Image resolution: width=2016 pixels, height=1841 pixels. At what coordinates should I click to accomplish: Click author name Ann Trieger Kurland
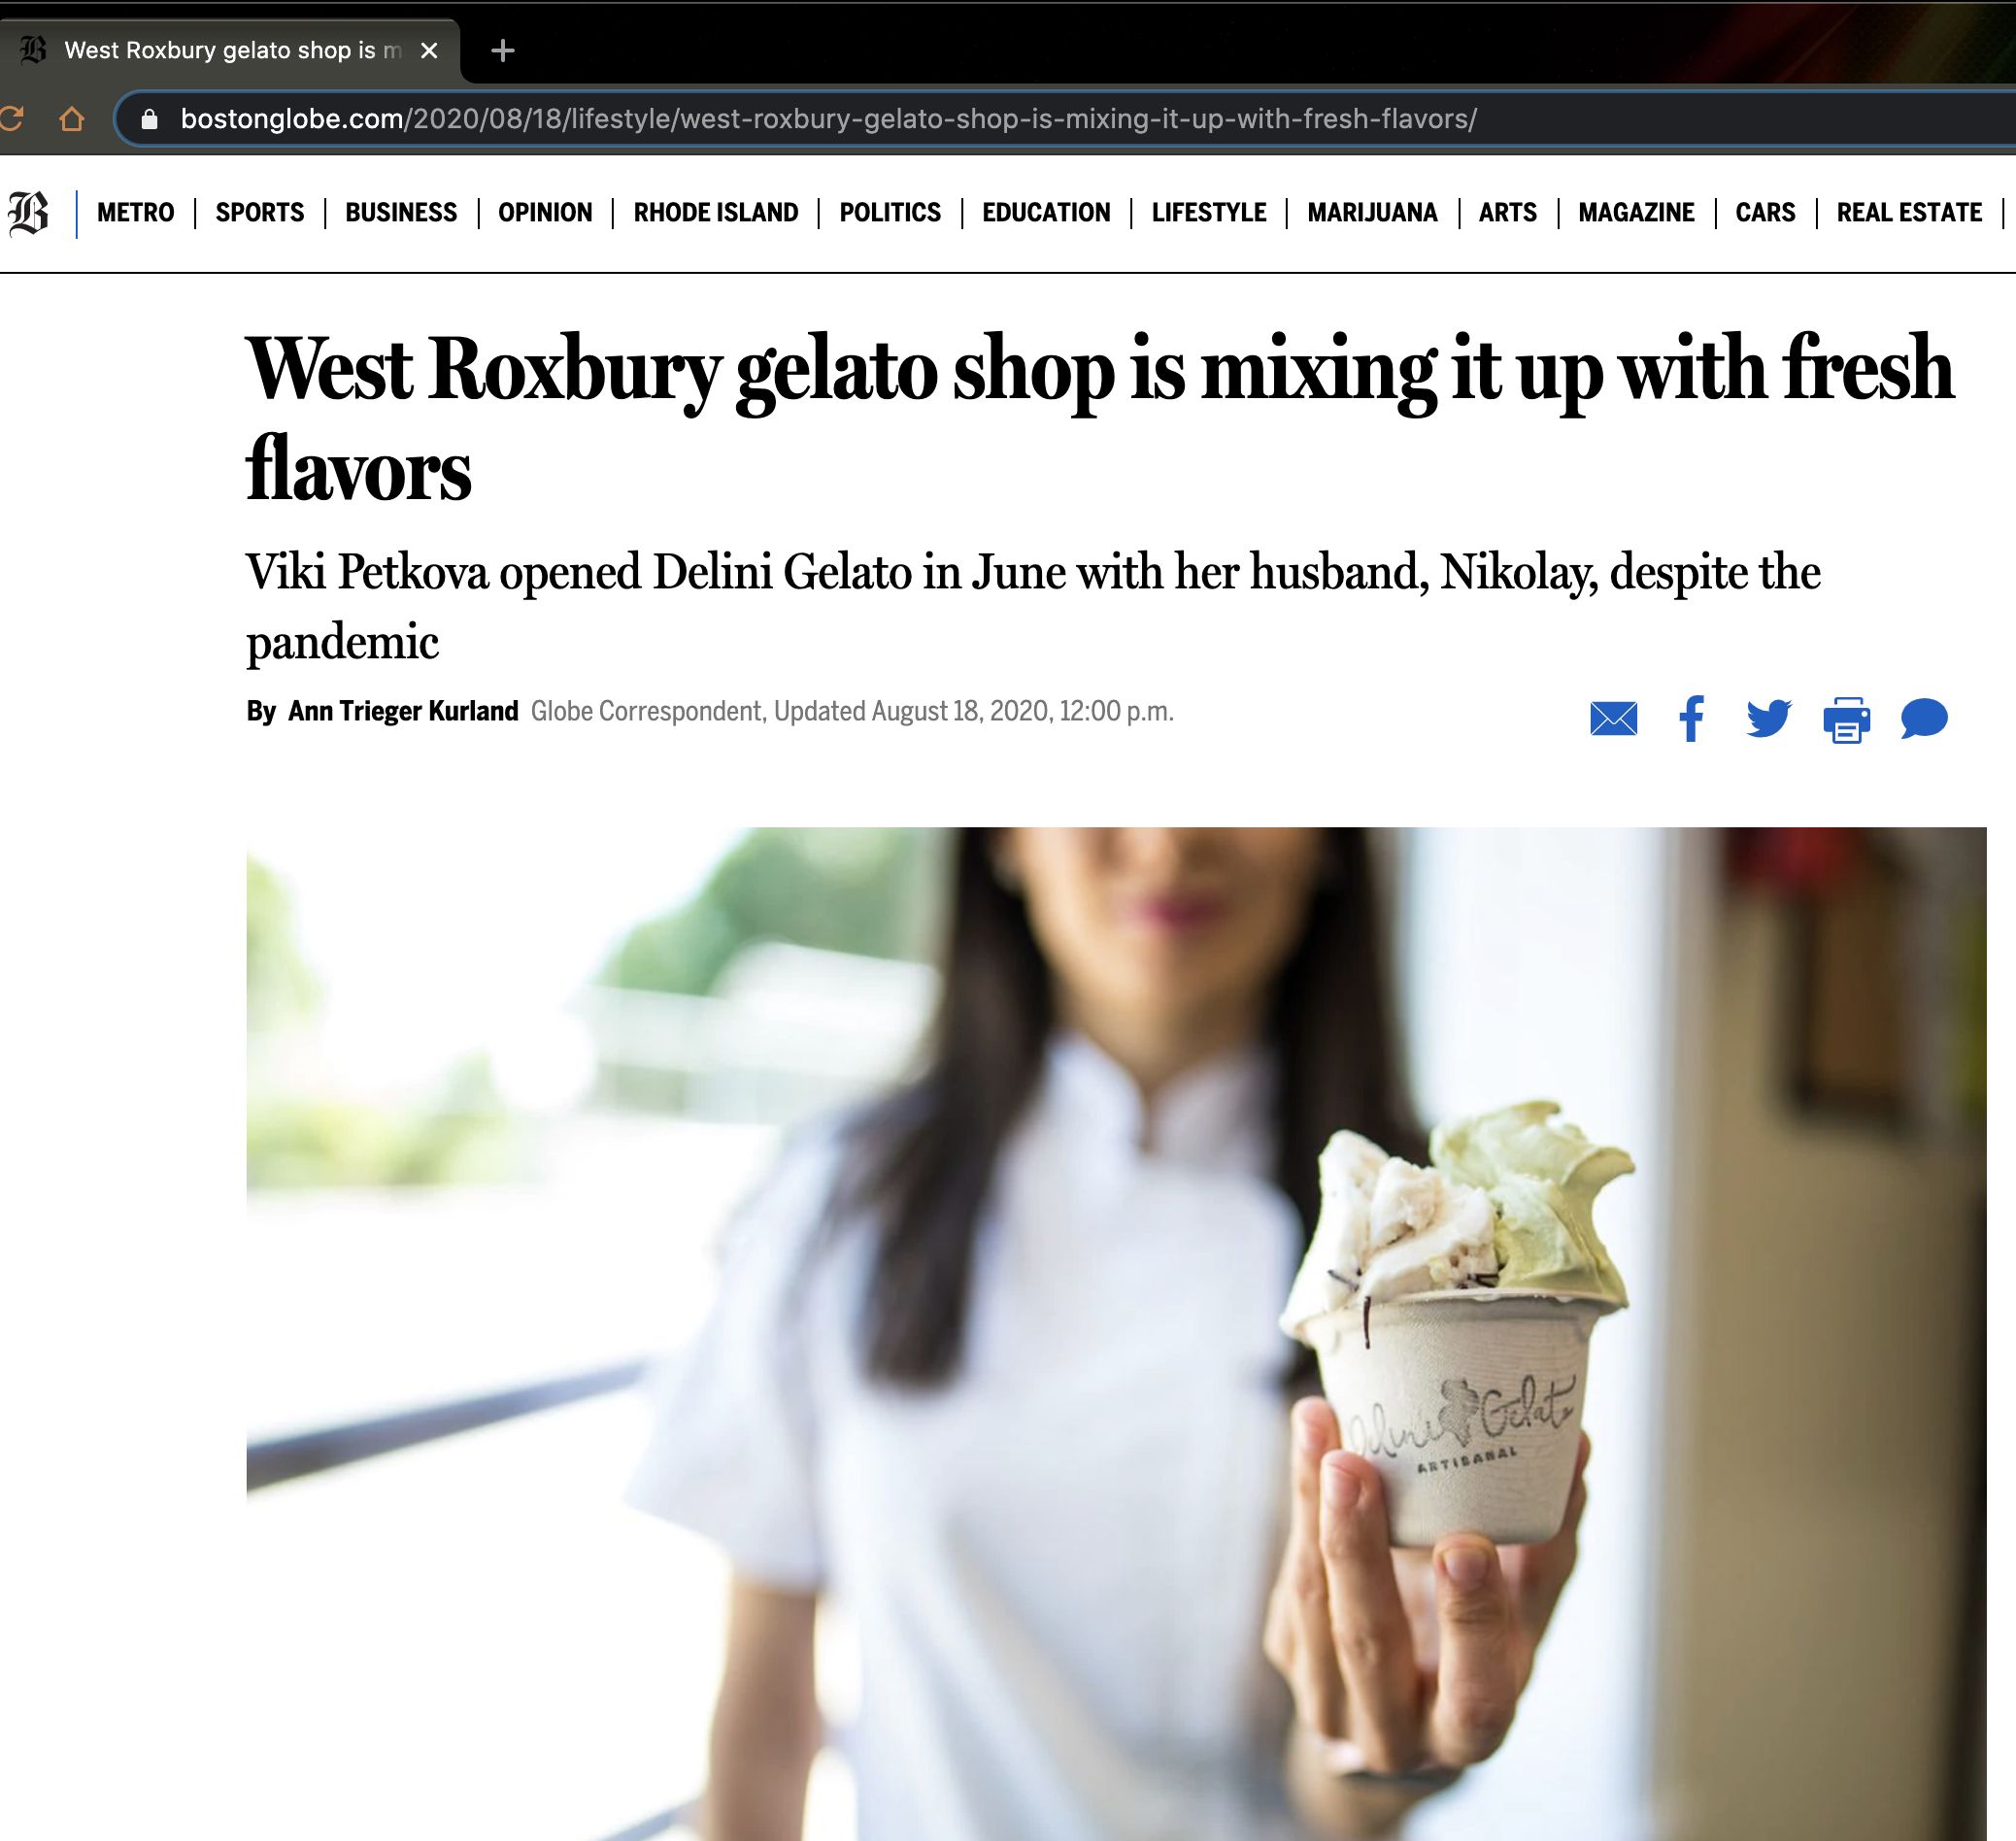click(x=403, y=711)
